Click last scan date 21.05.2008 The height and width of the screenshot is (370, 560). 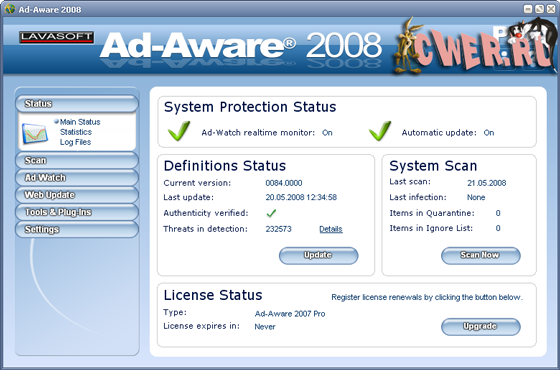coord(486,183)
